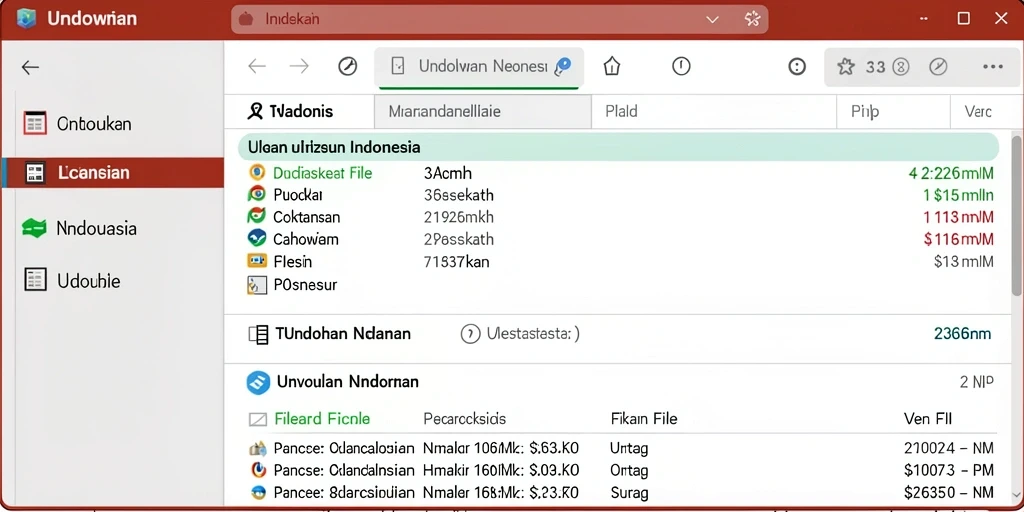This screenshot has width=1024, height=512.
Task: Click the $116mIM value
Action: click(x=959, y=239)
